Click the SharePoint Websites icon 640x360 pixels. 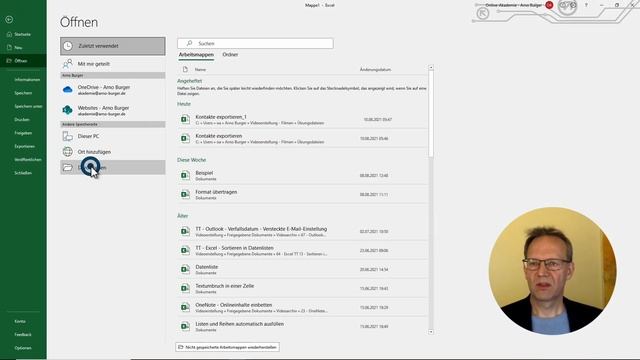(67, 110)
